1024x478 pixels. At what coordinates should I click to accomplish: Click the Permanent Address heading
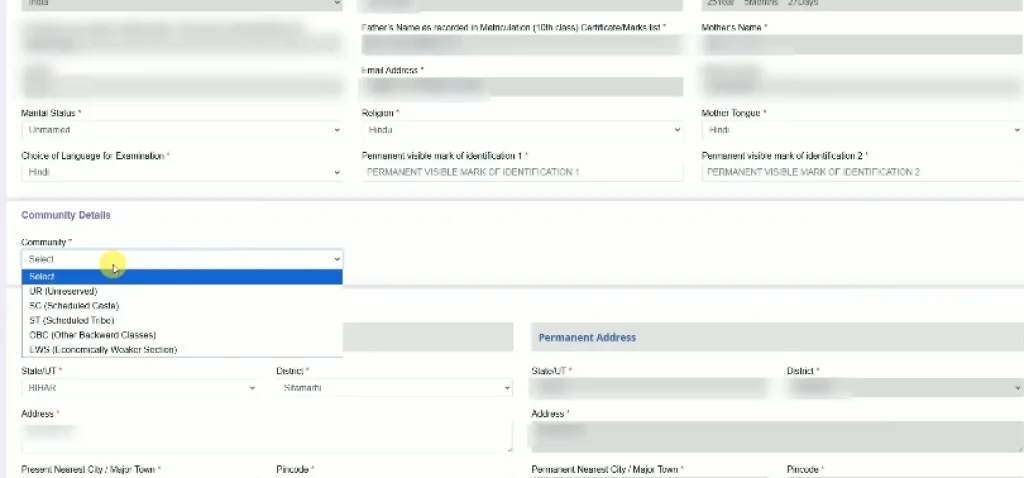point(586,338)
